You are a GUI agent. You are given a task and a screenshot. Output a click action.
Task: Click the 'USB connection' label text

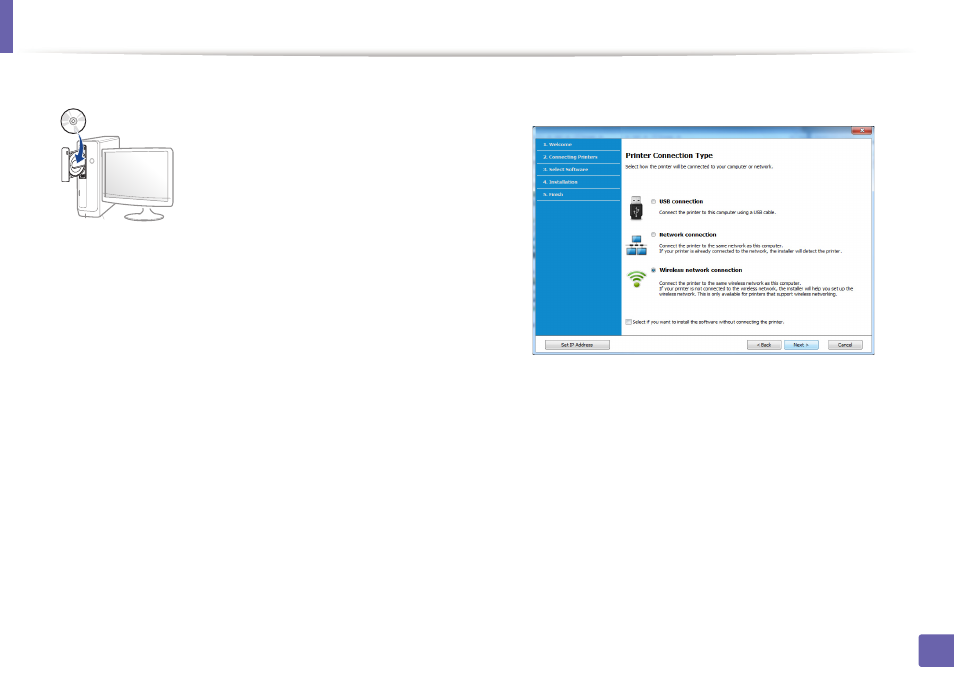pos(681,201)
